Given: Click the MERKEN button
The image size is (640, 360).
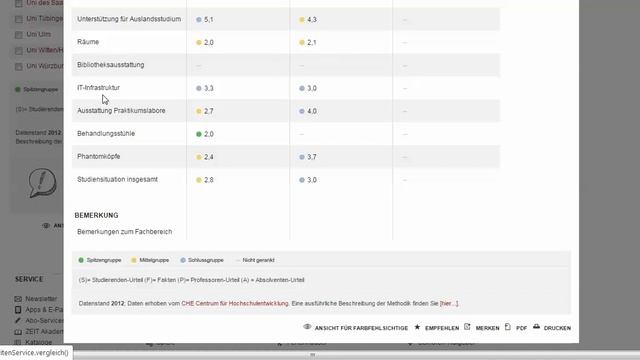Looking at the screenshot, I should coord(487,328).
